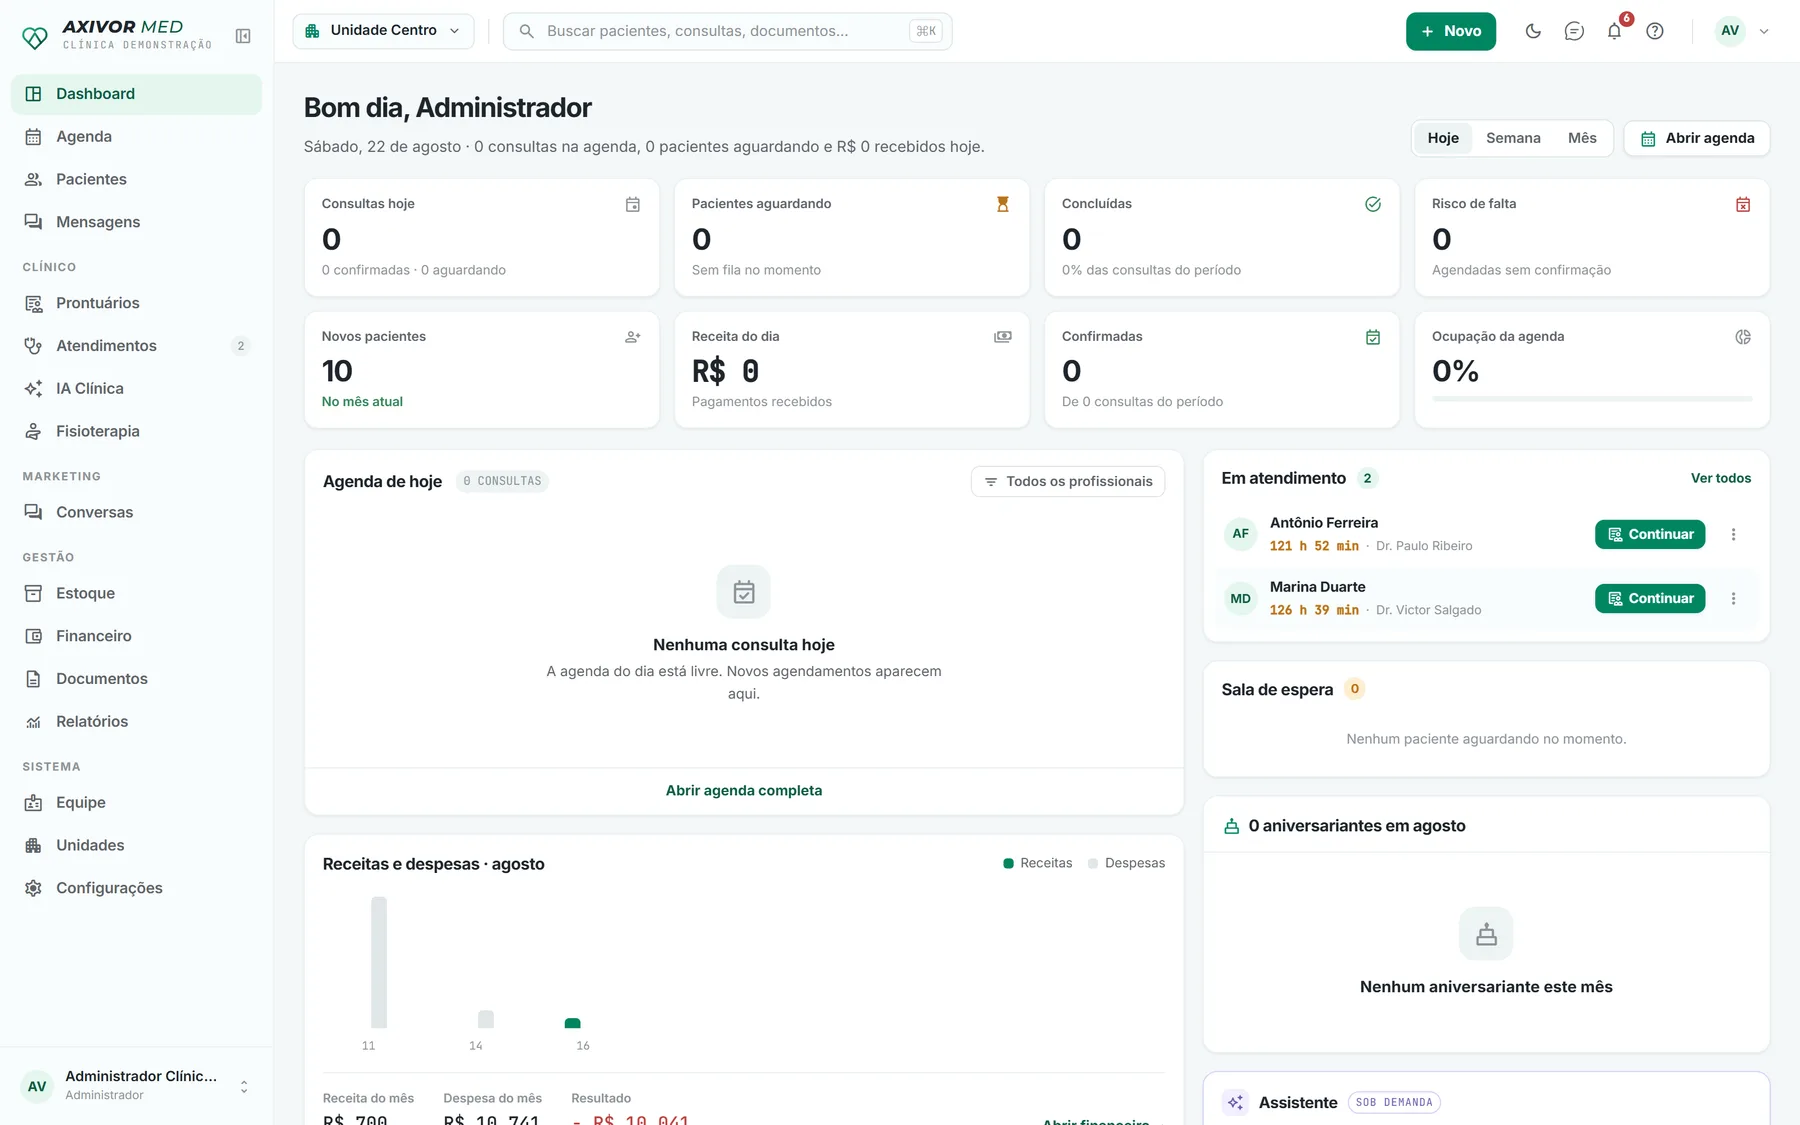The height and width of the screenshot is (1125, 1800).
Task: Expand the AV user account menu chevron
Action: [1764, 31]
